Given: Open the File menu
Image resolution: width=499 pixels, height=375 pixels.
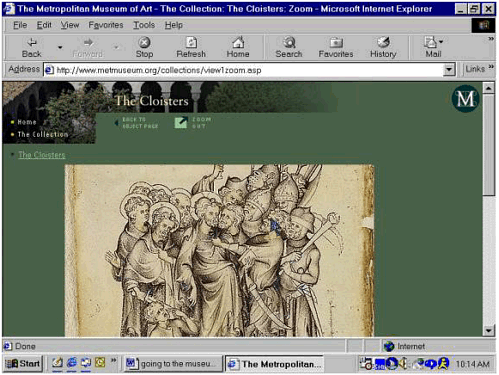Looking at the screenshot, I should point(20,25).
